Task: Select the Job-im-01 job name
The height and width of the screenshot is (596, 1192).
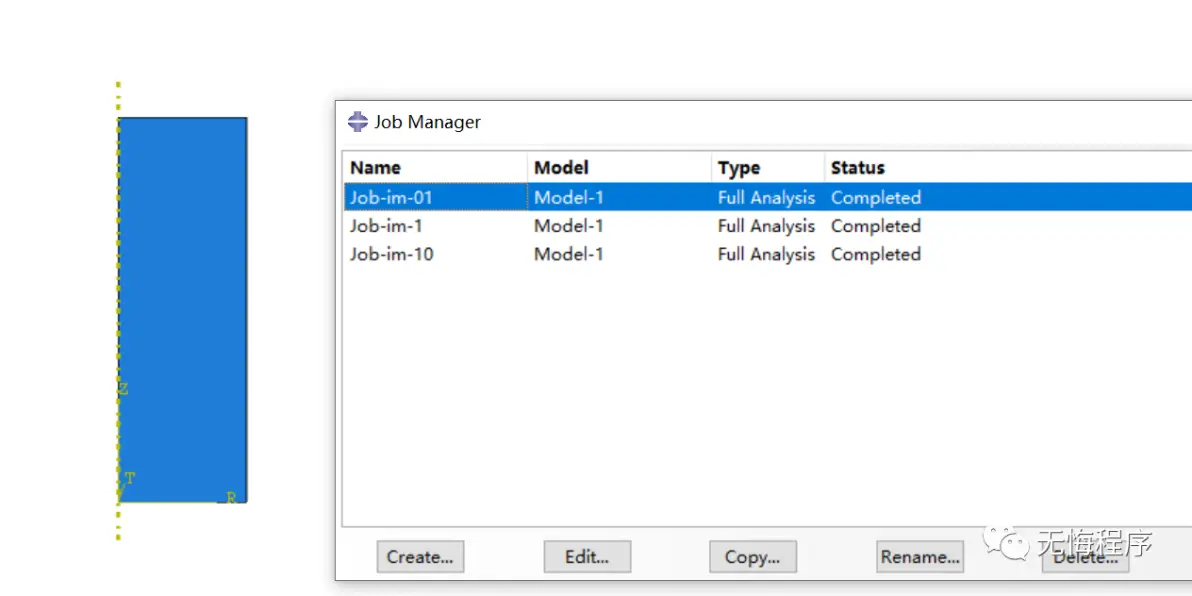Action: point(391,198)
